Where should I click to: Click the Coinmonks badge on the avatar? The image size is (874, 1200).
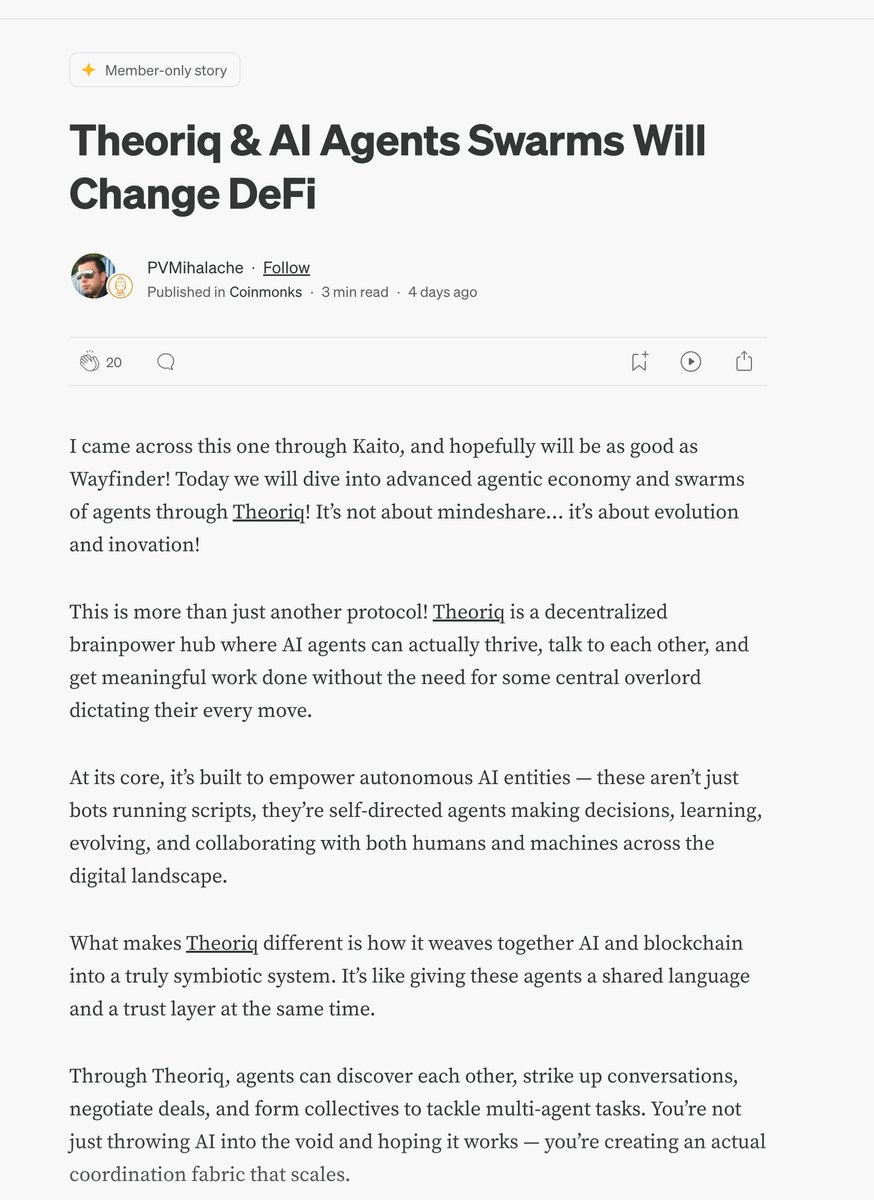coord(120,287)
